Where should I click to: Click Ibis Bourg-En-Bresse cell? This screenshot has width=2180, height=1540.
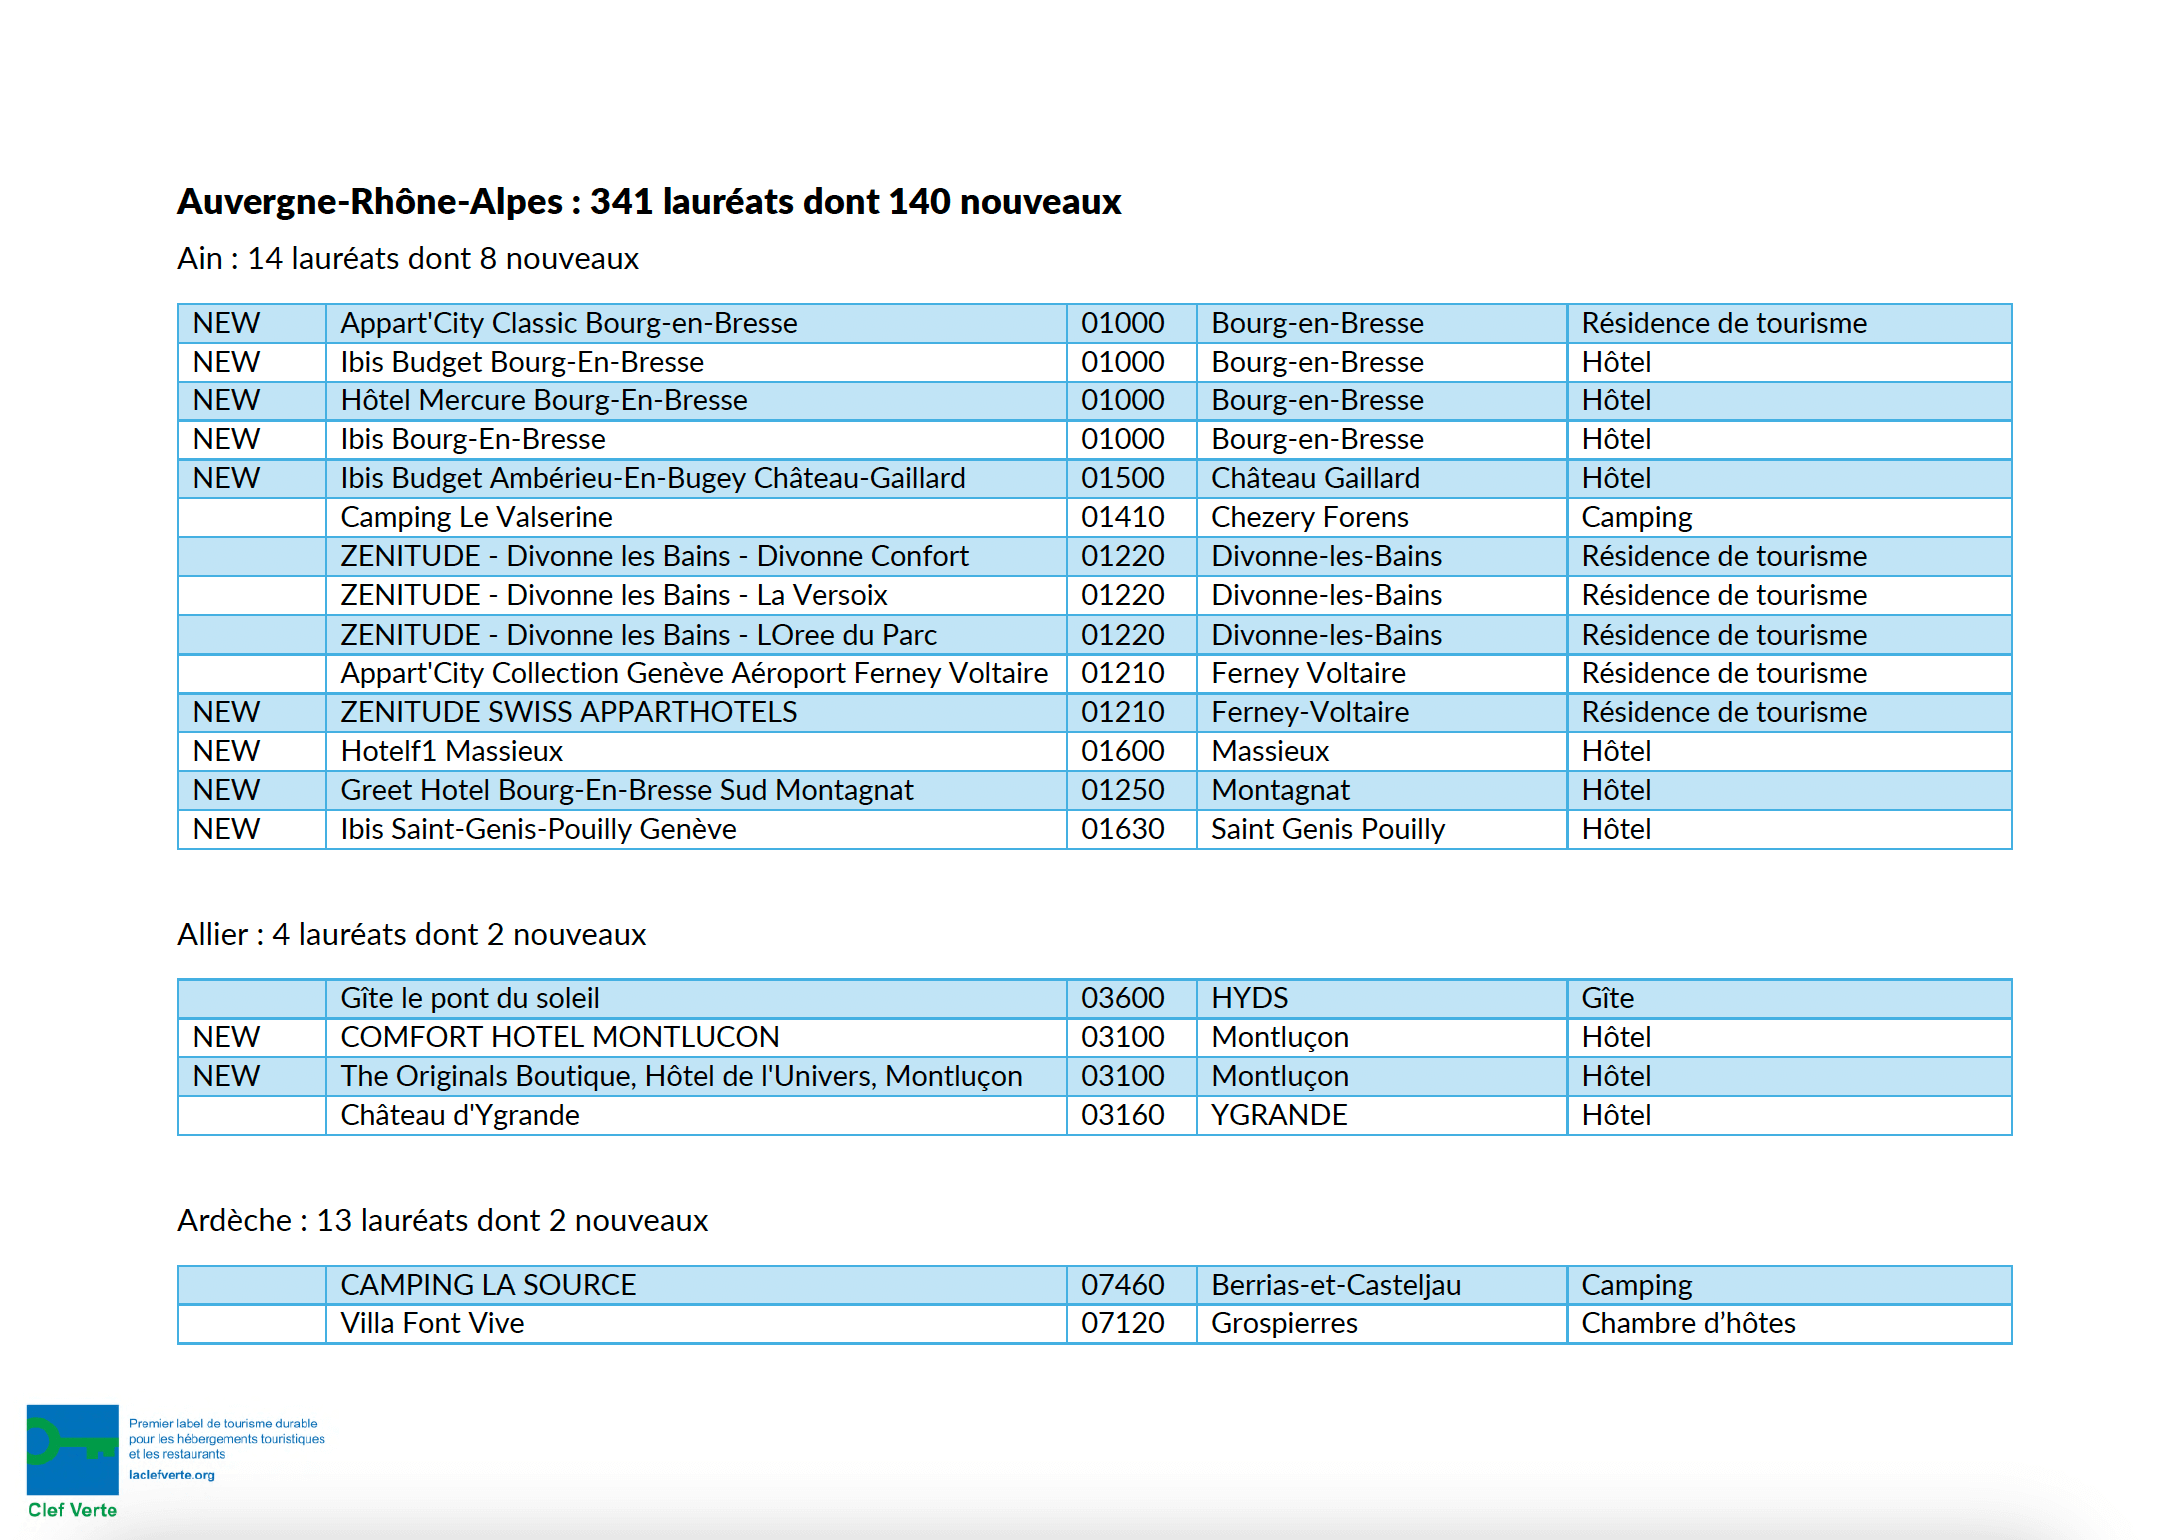tap(696, 440)
